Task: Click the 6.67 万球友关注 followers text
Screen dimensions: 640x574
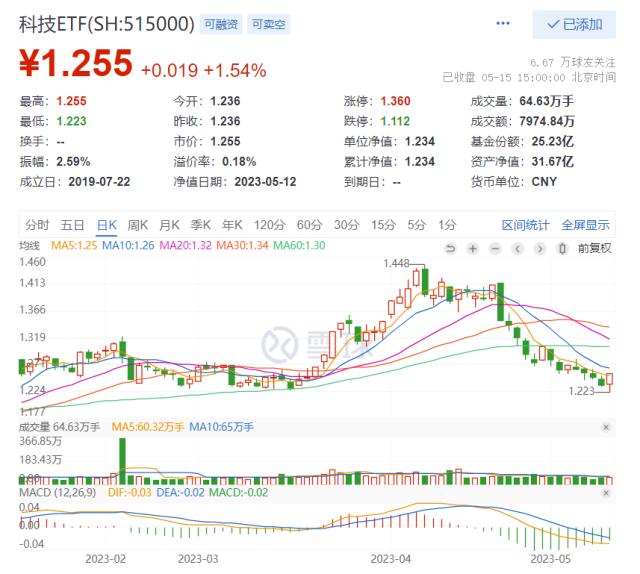Action: click(573, 62)
